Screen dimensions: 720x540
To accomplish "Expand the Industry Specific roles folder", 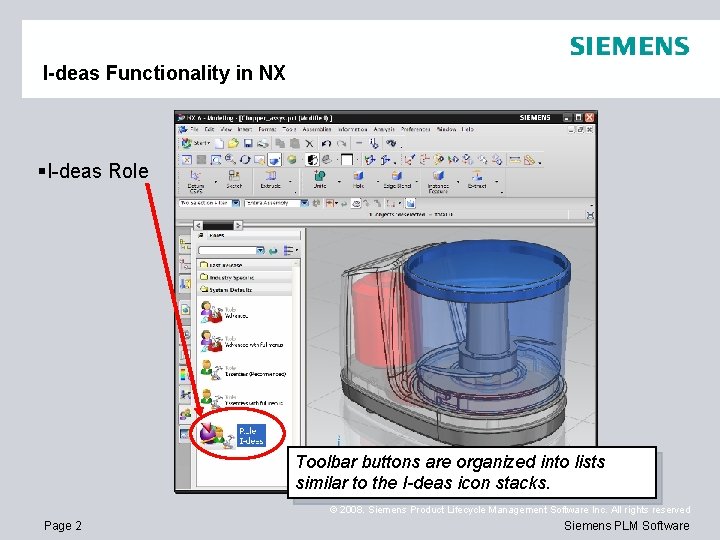I will [246, 277].
